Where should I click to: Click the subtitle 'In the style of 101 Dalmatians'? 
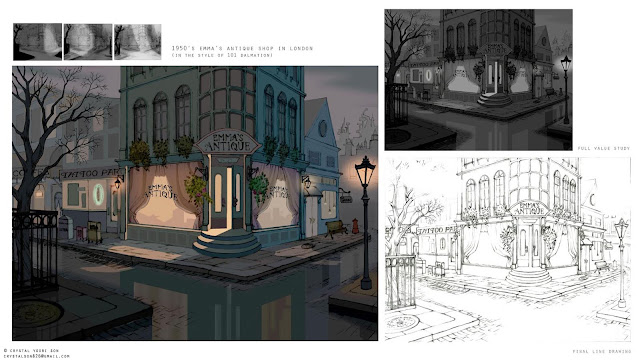pyautogui.click(x=222, y=55)
